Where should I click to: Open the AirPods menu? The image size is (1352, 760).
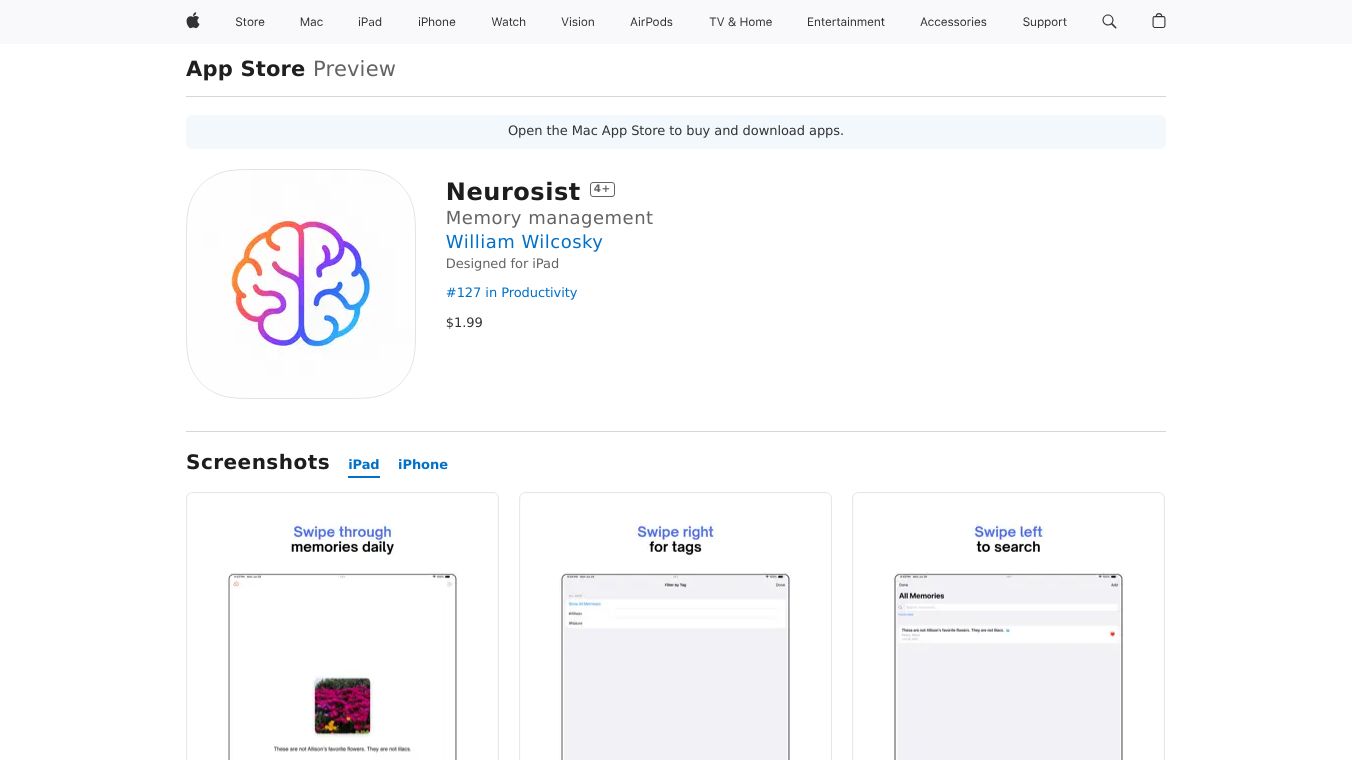pyautogui.click(x=652, y=22)
